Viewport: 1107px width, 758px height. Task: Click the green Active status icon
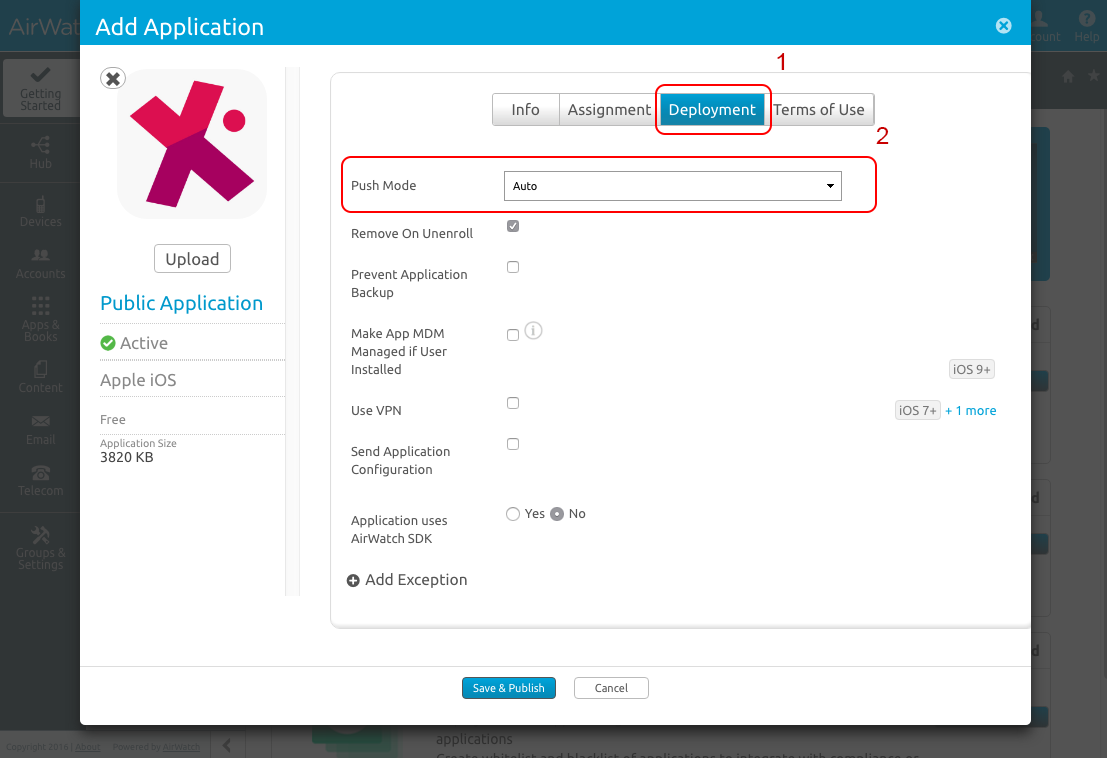coord(108,343)
